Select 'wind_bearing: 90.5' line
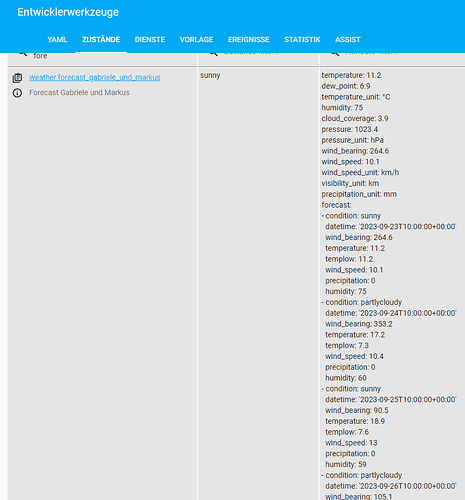The image size is (465, 500). pyautogui.click(x=357, y=410)
